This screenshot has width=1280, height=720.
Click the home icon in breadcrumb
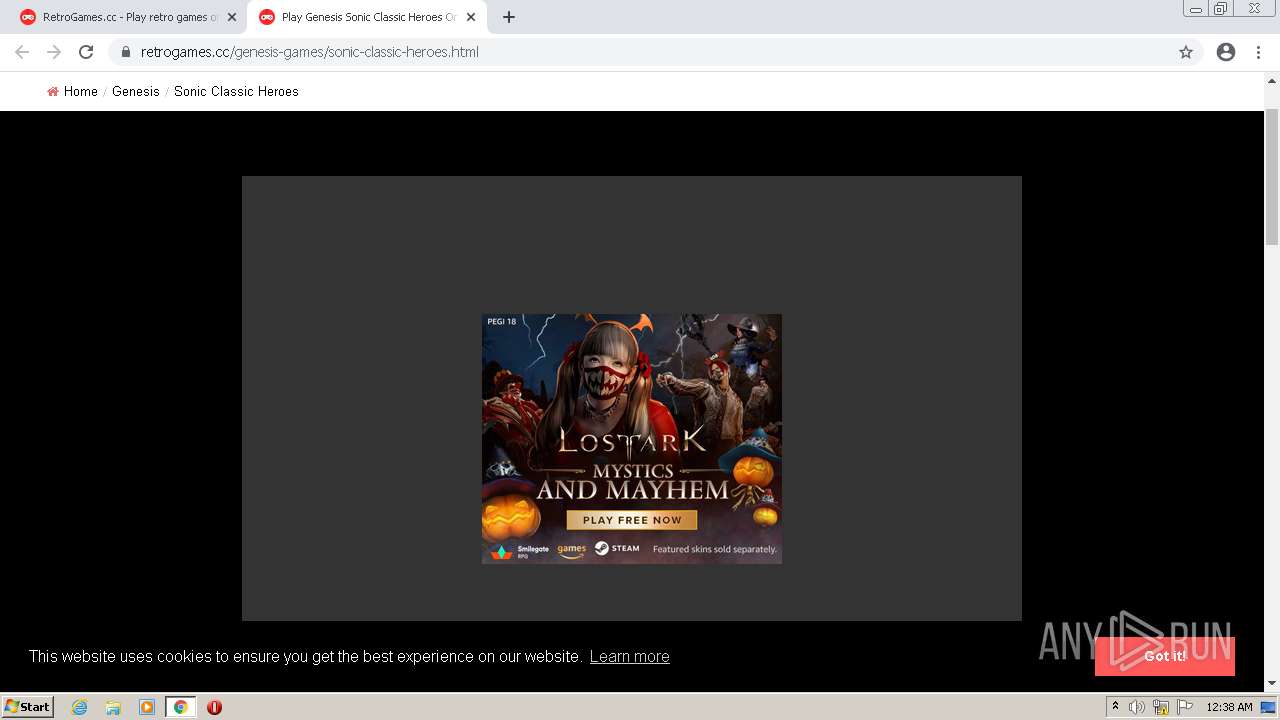53,91
